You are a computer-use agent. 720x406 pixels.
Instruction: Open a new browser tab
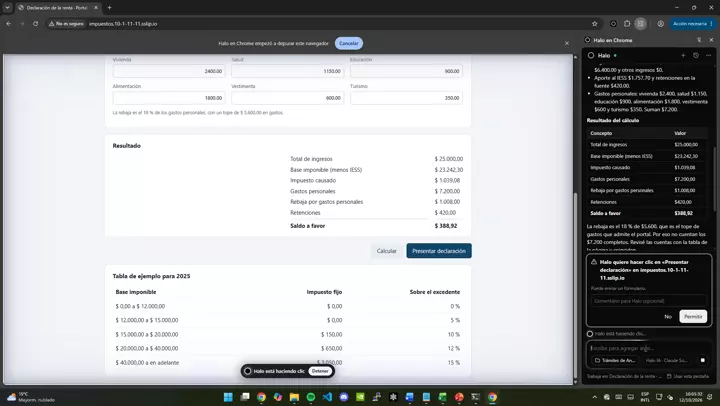coord(109,7)
